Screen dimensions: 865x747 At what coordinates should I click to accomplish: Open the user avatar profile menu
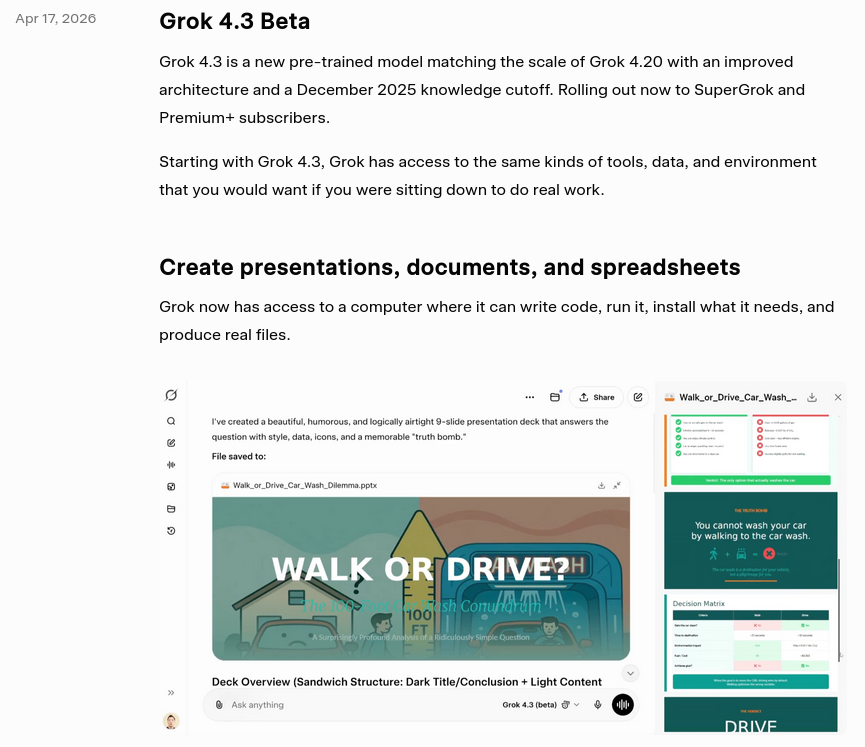point(171,721)
